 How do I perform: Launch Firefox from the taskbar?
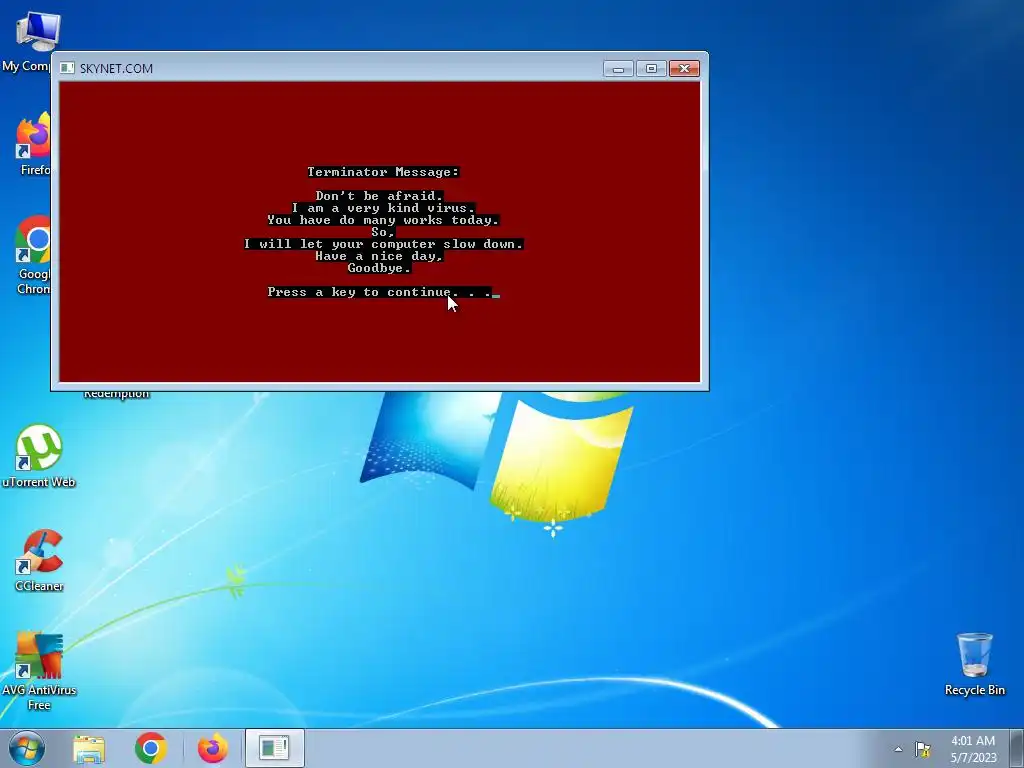[212, 748]
